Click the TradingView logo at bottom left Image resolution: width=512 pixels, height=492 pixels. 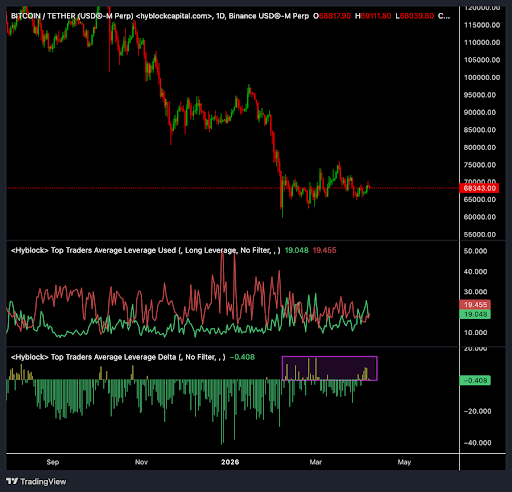tap(36, 481)
